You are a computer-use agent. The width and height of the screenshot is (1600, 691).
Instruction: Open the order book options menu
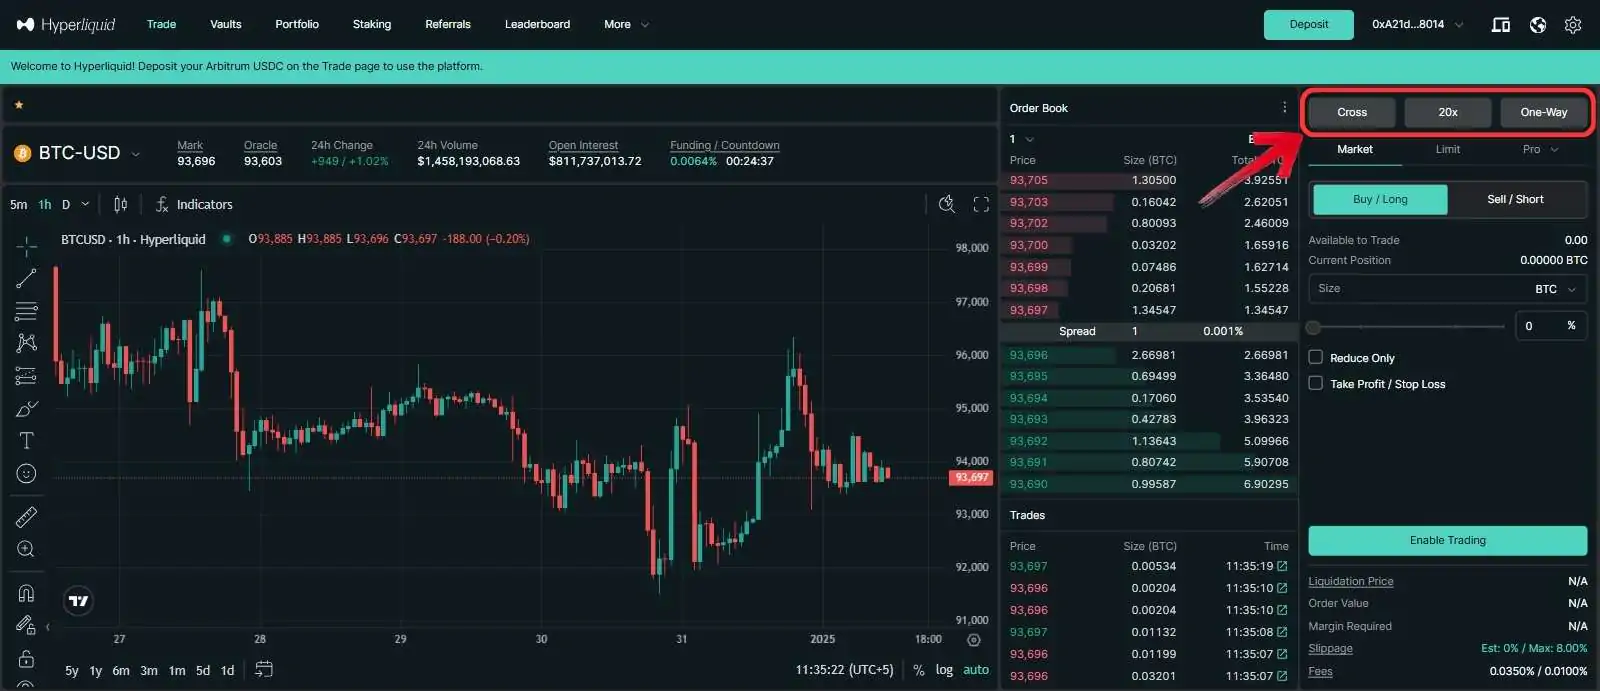(x=1285, y=108)
